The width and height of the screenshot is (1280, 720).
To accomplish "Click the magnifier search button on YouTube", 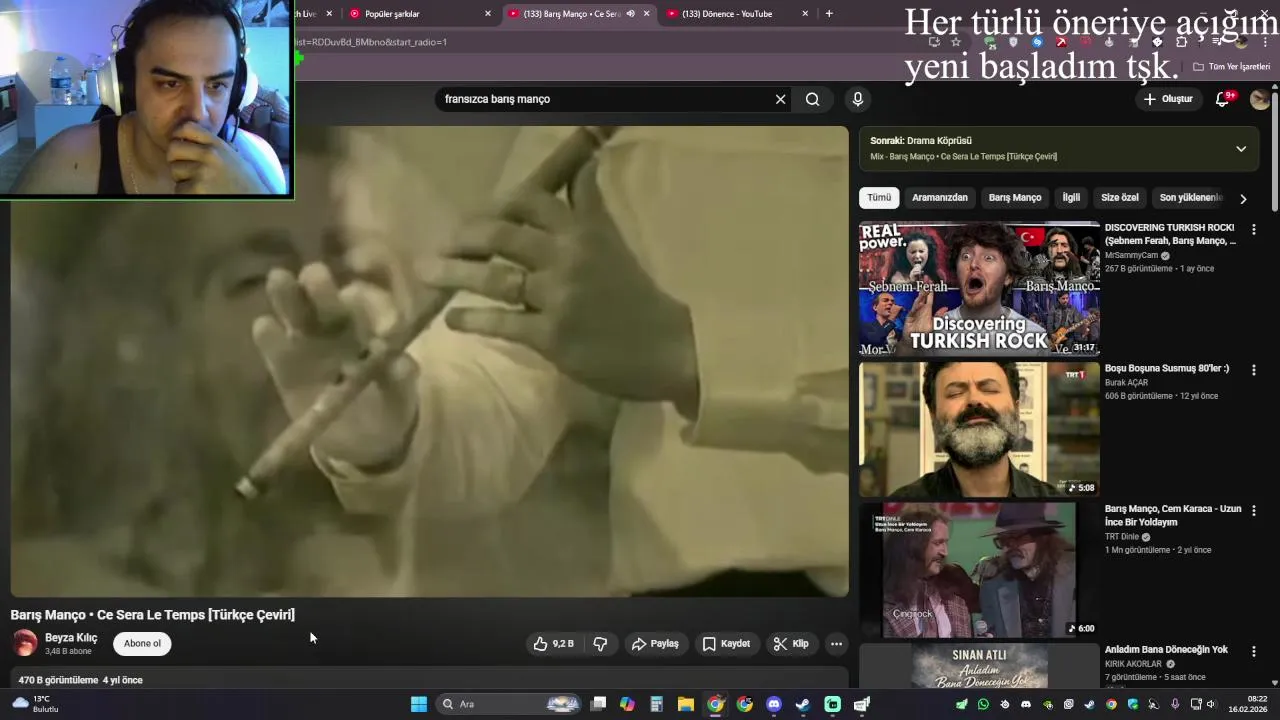I will 812,99.
